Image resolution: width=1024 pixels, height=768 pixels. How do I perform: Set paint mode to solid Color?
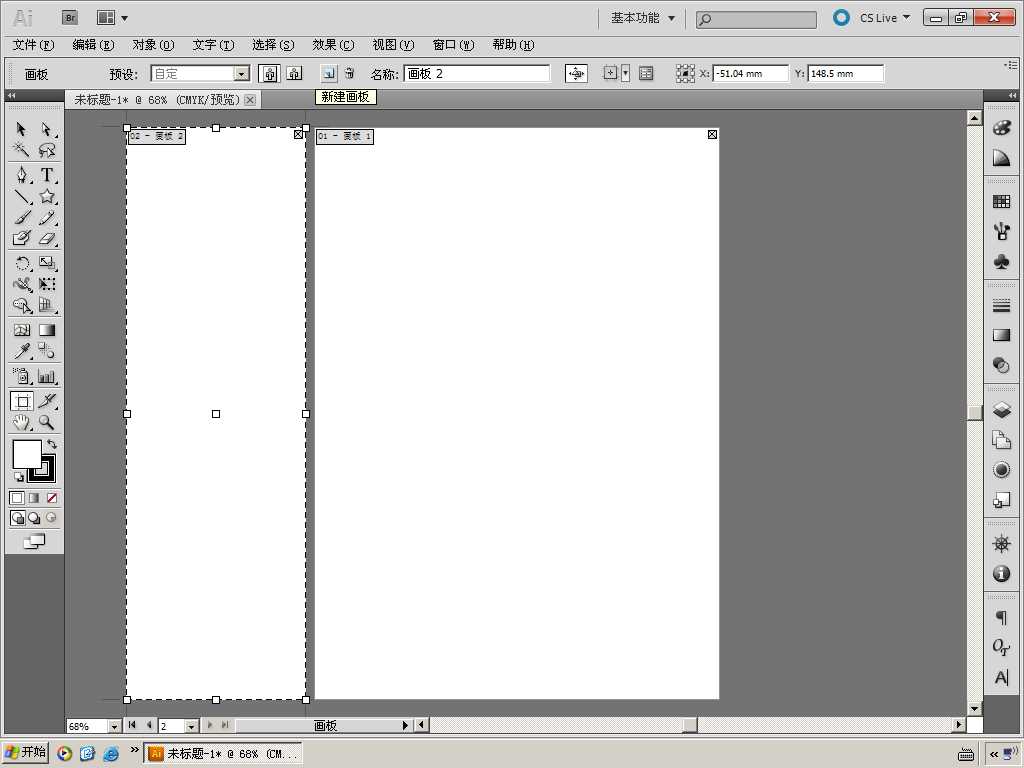pos(17,498)
